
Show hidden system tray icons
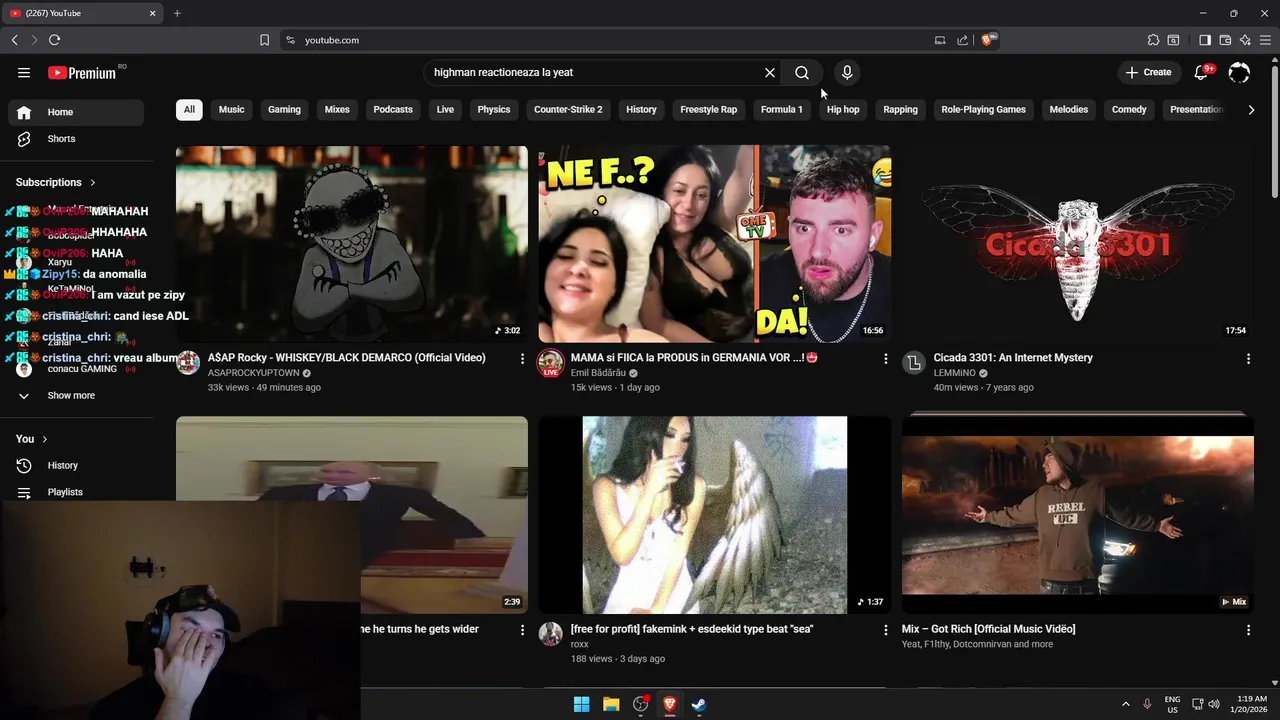pyautogui.click(x=1125, y=704)
